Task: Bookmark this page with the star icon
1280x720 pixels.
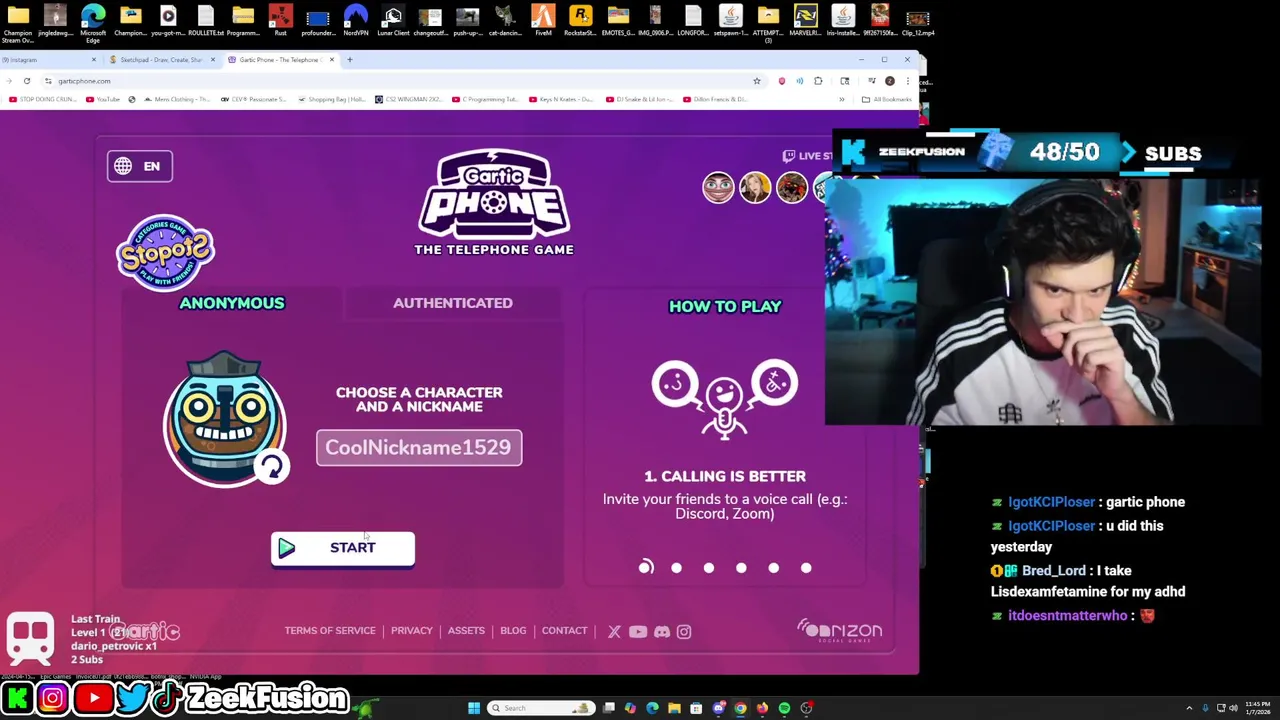Action: coord(757,81)
